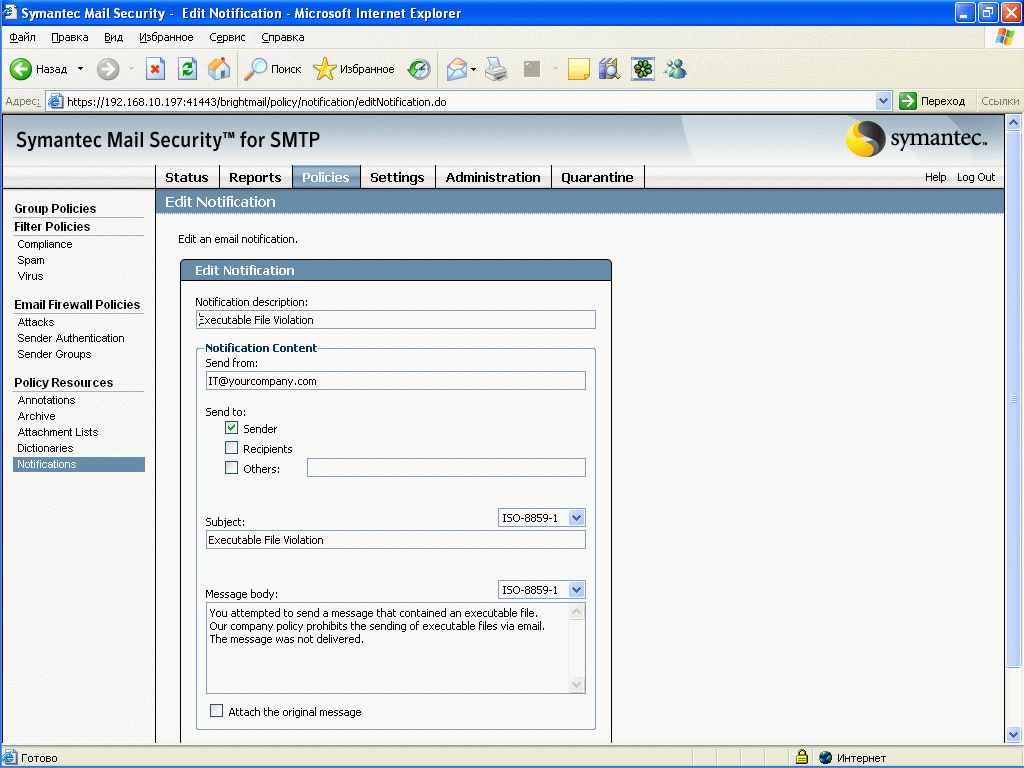The width and height of the screenshot is (1024, 768).
Task: Click the page icon in address bar
Action: pos(56,101)
